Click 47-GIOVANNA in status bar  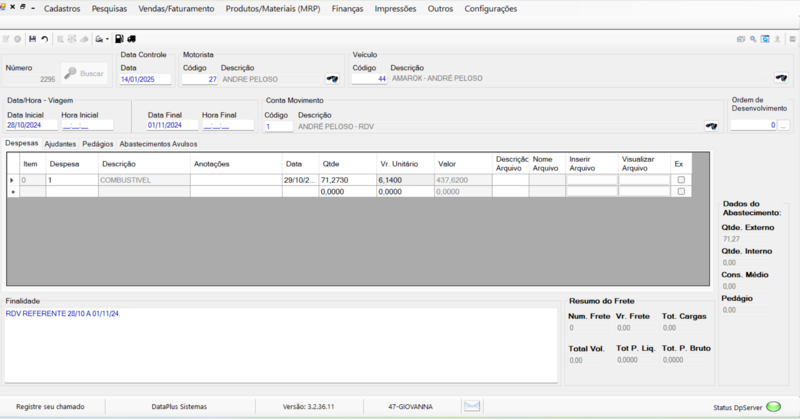pyautogui.click(x=410, y=407)
